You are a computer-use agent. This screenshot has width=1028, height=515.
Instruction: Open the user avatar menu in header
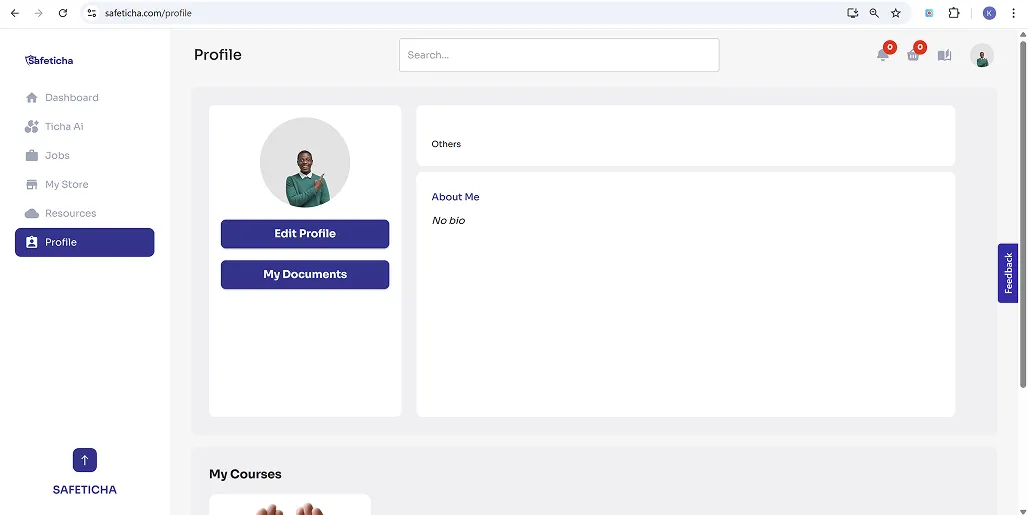coord(981,55)
